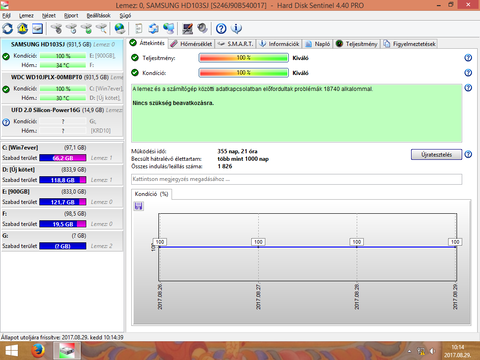Screen dimensions: 480x360
Task: Click the blue sync arrows toolbar icon
Action: [x=154, y=29]
